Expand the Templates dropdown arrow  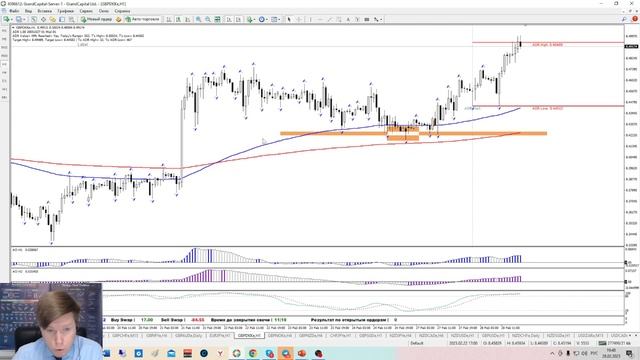(279, 19)
